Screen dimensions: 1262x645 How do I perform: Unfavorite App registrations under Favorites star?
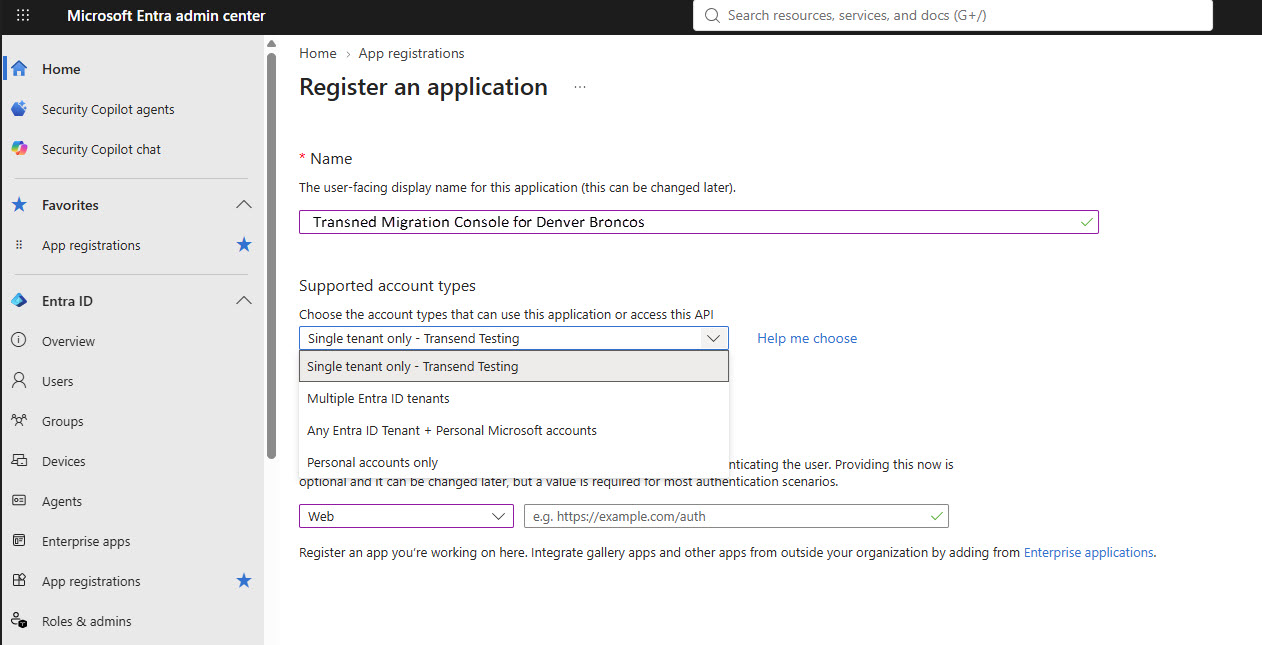point(244,245)
